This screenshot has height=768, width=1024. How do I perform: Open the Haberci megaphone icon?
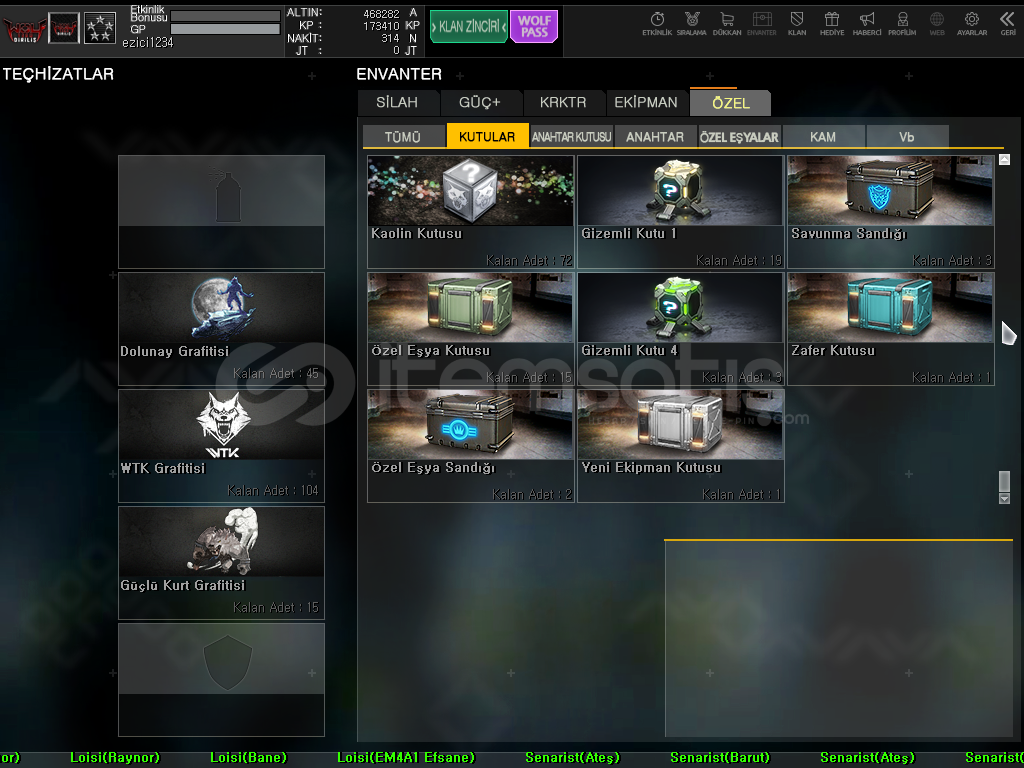[x=867, y=22]
